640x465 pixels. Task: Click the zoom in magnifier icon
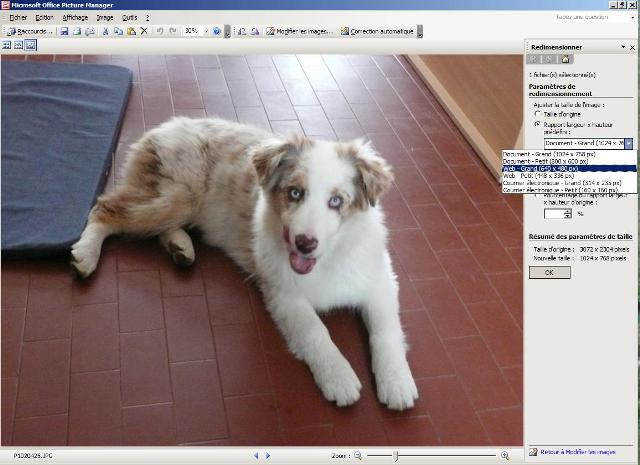tap(504, 456)
